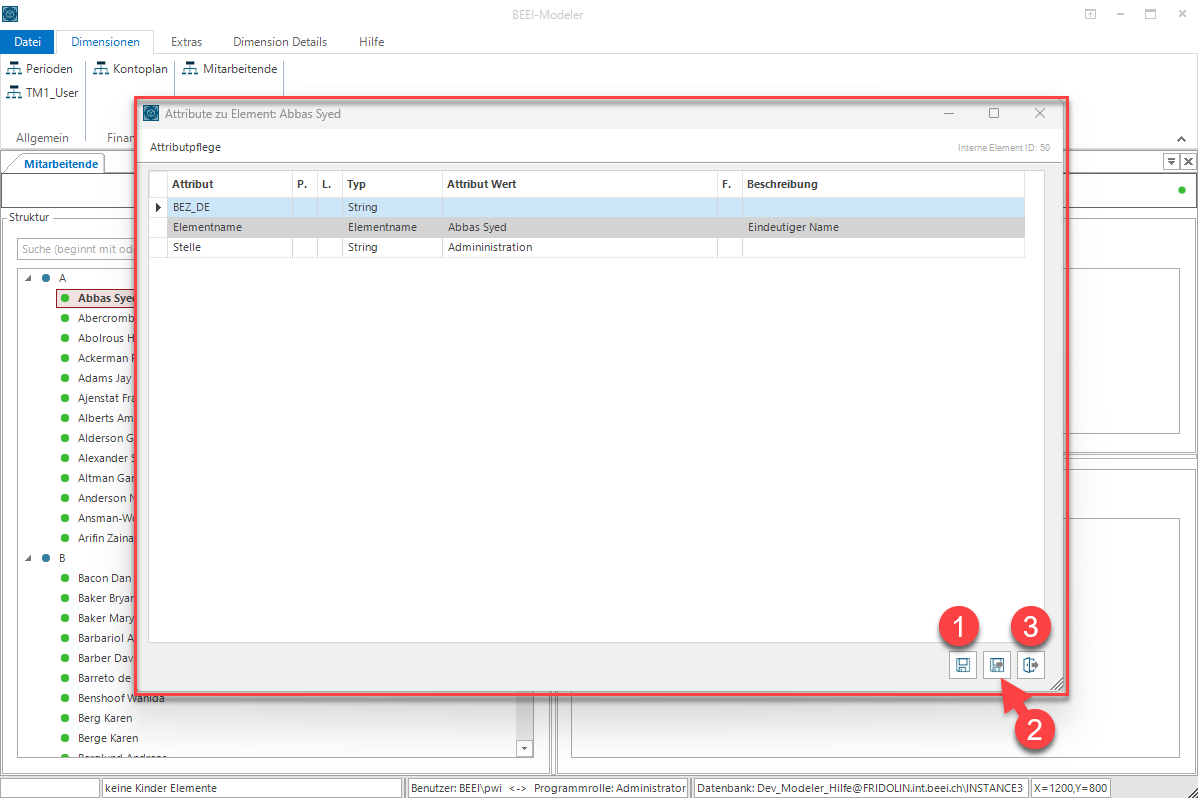Collapse the A group in the tree

click(28, 278)
